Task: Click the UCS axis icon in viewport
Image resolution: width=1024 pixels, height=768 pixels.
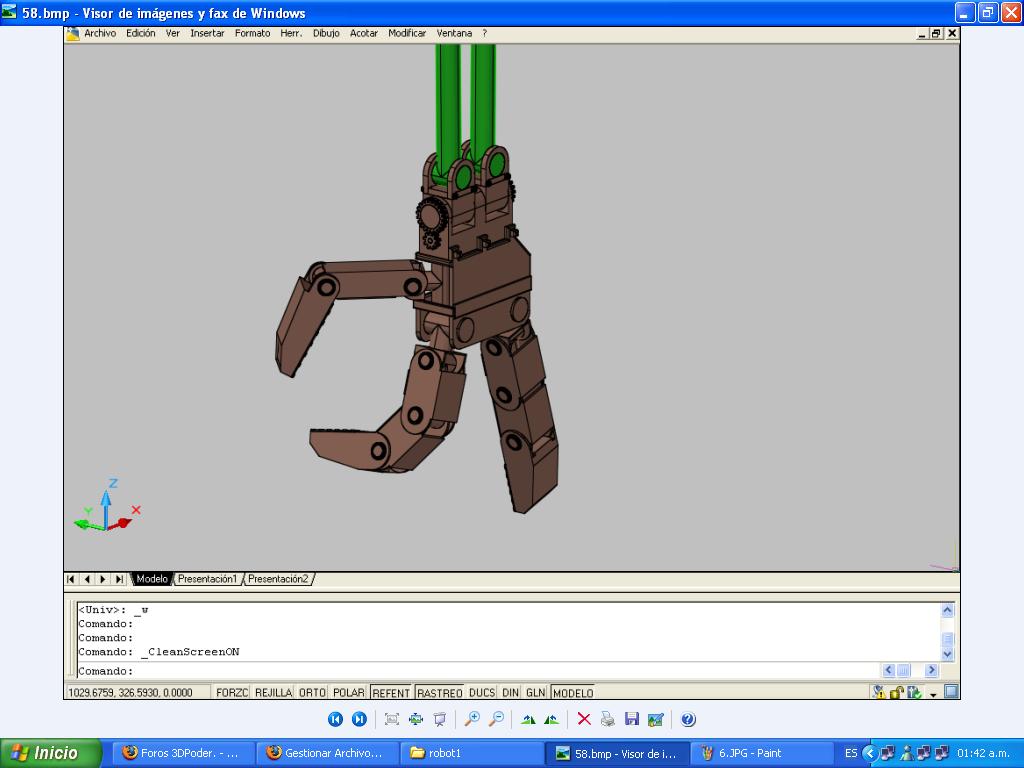Action: (x=107, y=507)
